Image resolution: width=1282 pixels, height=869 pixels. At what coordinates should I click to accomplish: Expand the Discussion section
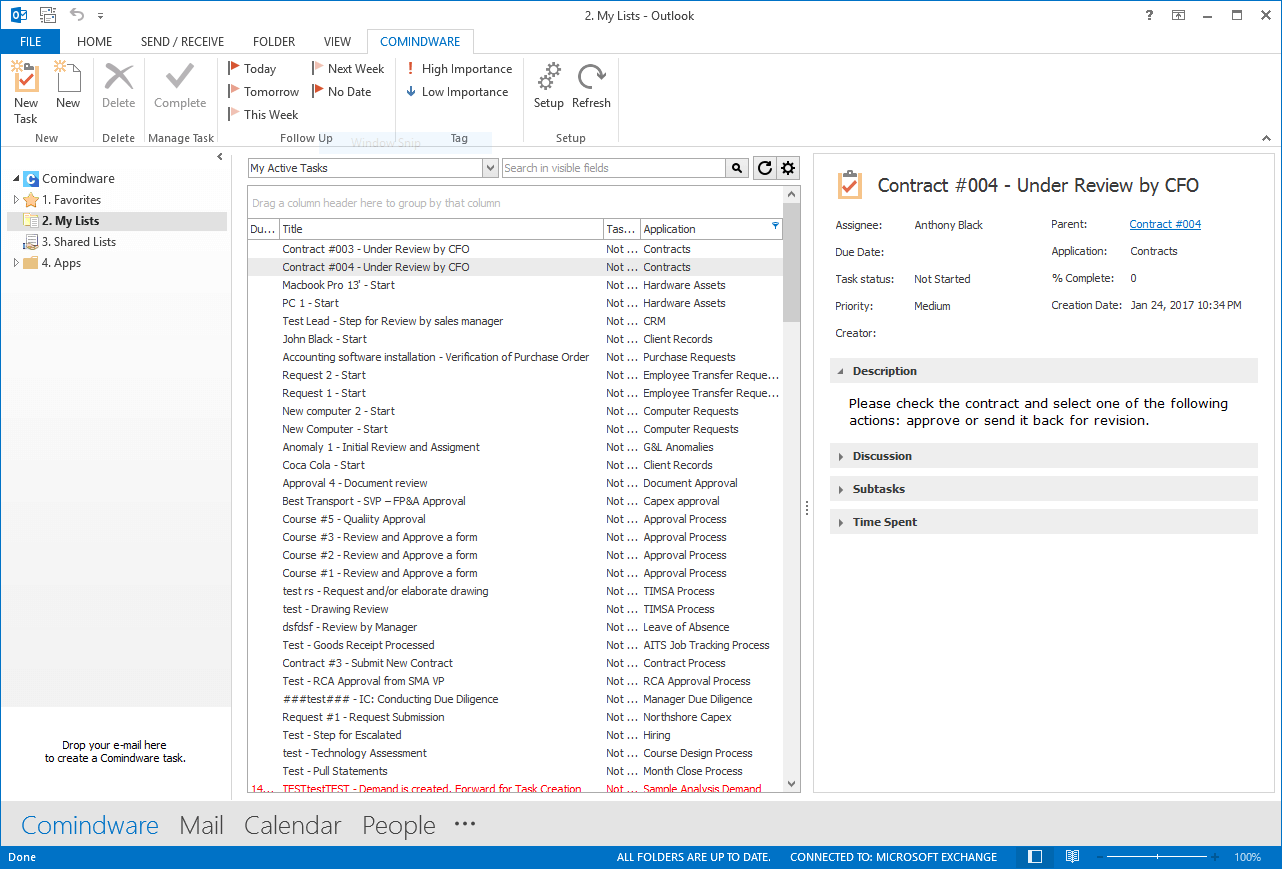pyautogui.click(x=841, y=456)
